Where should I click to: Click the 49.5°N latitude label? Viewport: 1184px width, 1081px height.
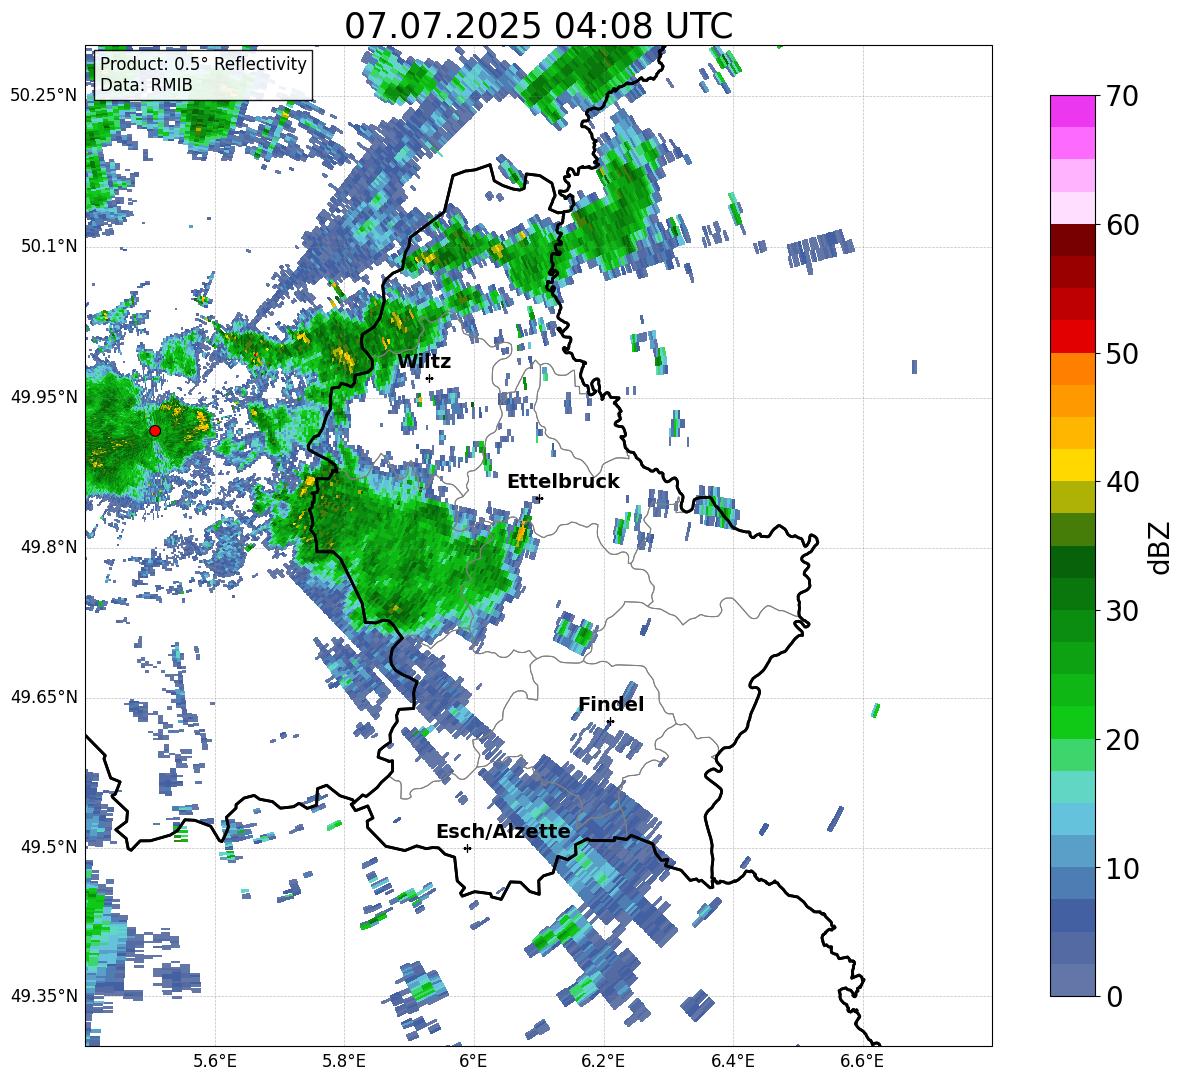point(50,846)
